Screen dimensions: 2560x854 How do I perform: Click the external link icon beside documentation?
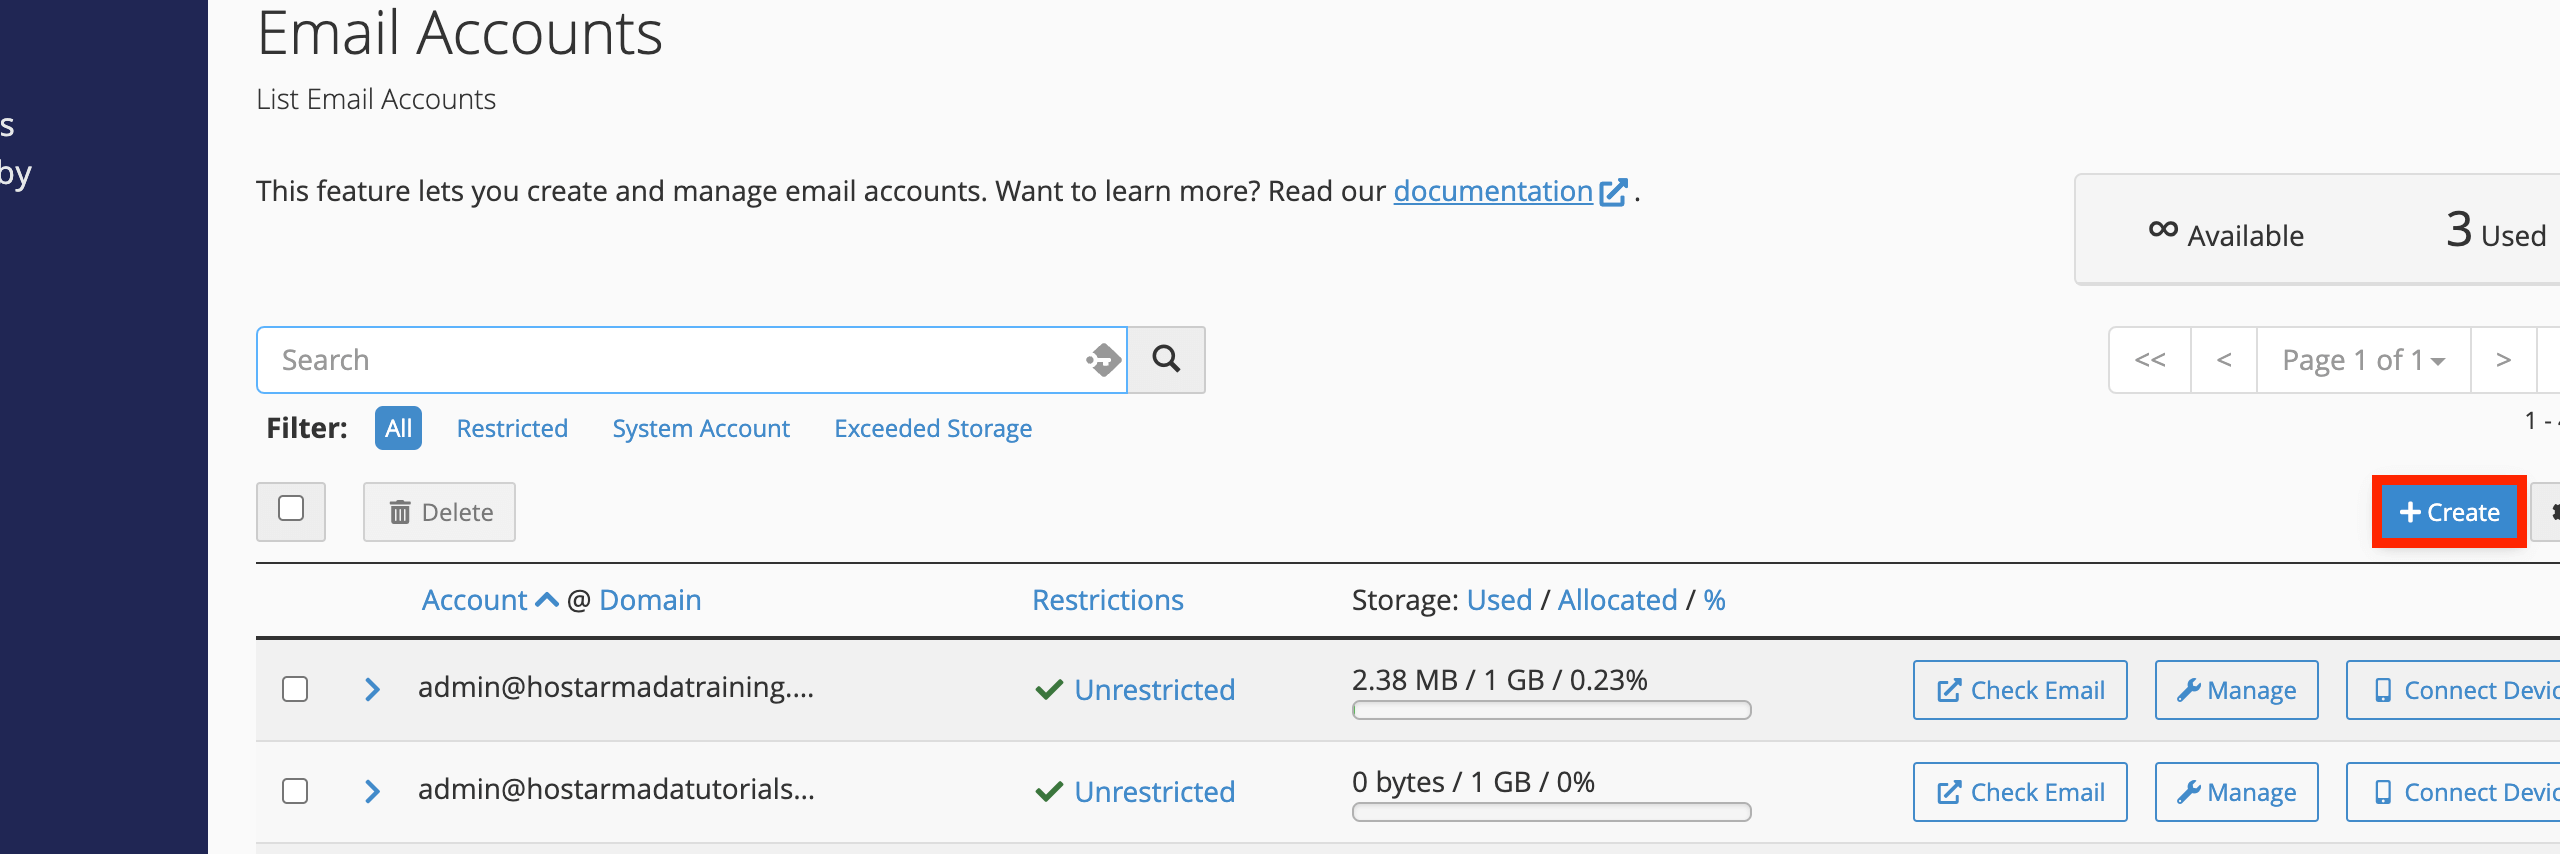1613,192
